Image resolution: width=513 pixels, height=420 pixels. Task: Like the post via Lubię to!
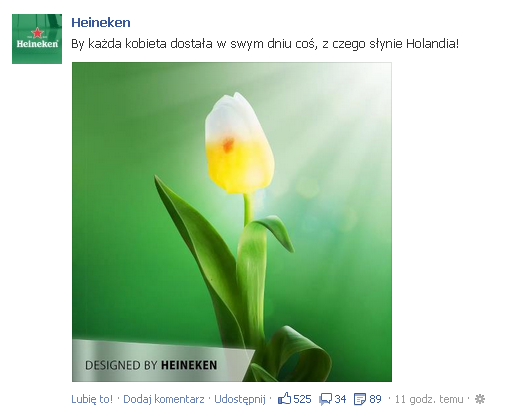coord(92,399)
